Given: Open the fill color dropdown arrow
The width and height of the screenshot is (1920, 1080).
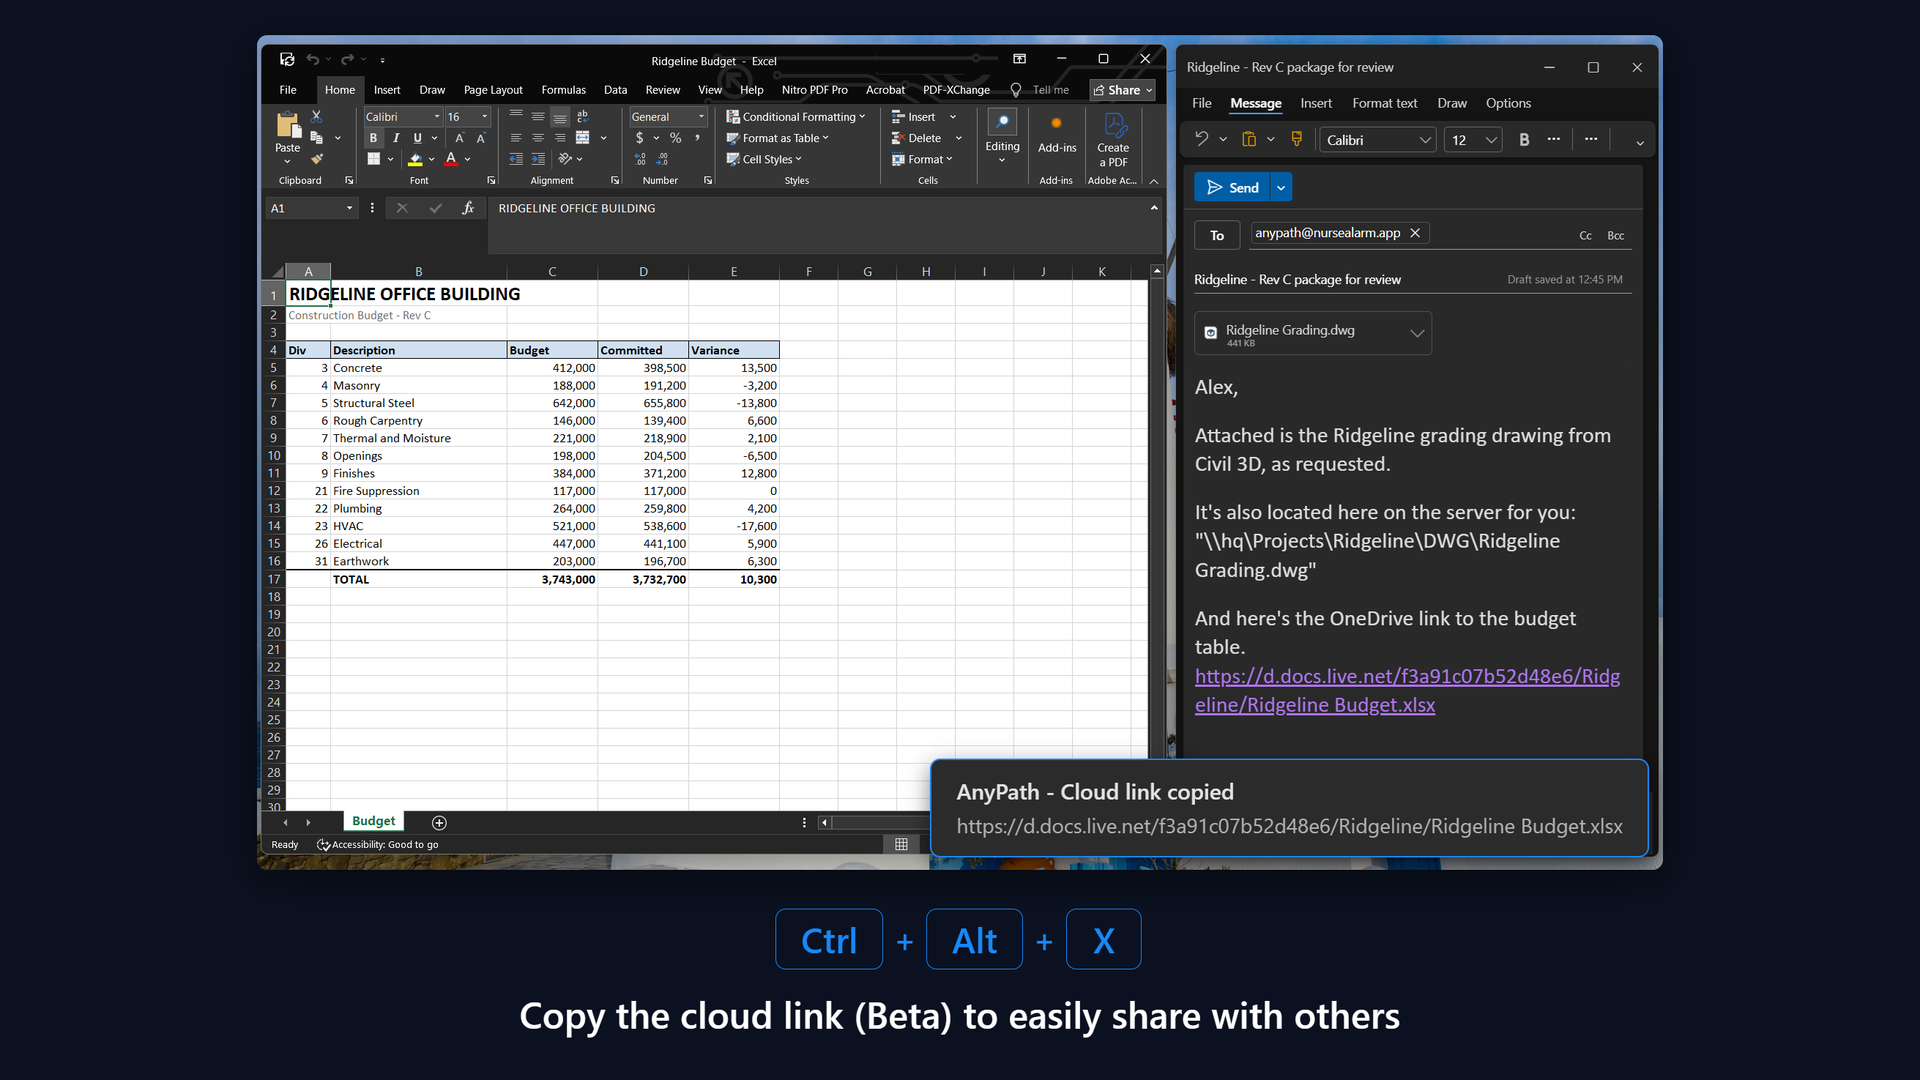Looking at the screenshot, I should click(432, 159).
